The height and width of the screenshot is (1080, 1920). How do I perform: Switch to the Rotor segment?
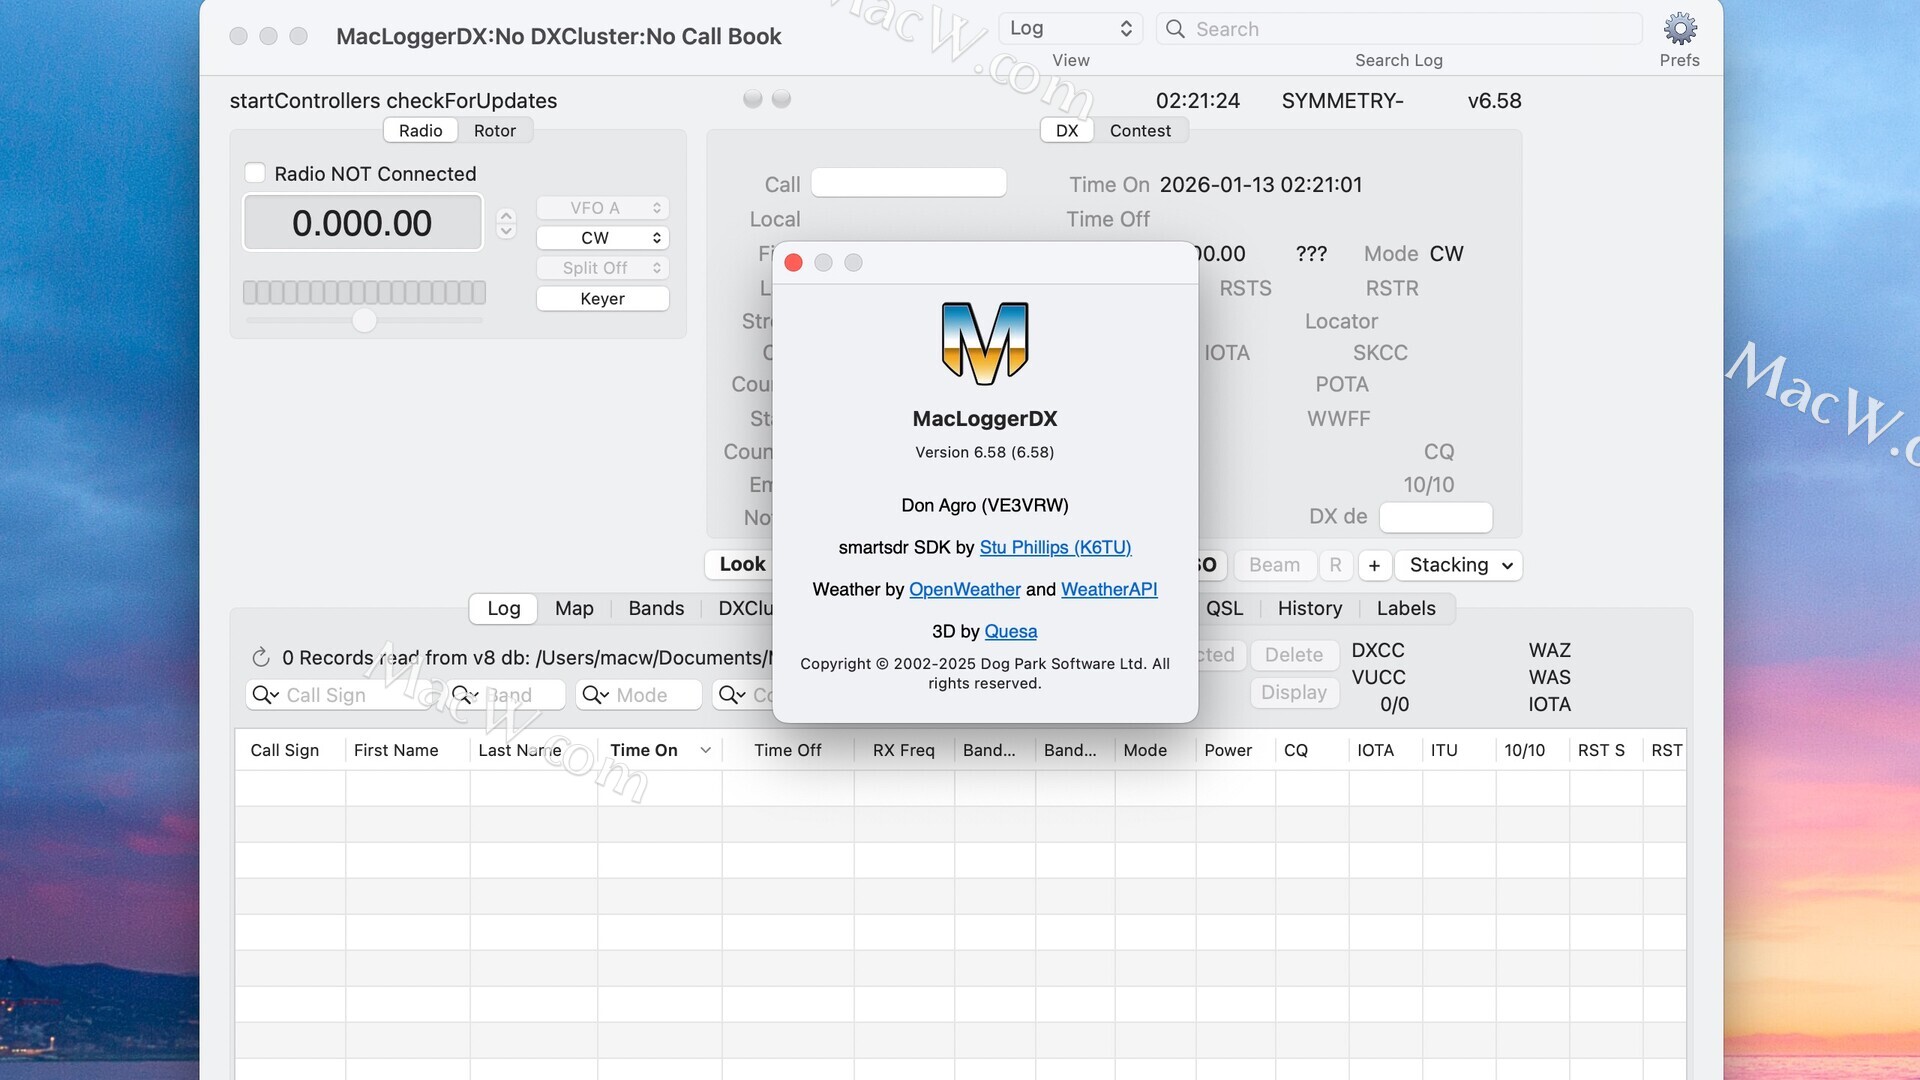click(x=494, y=130)
